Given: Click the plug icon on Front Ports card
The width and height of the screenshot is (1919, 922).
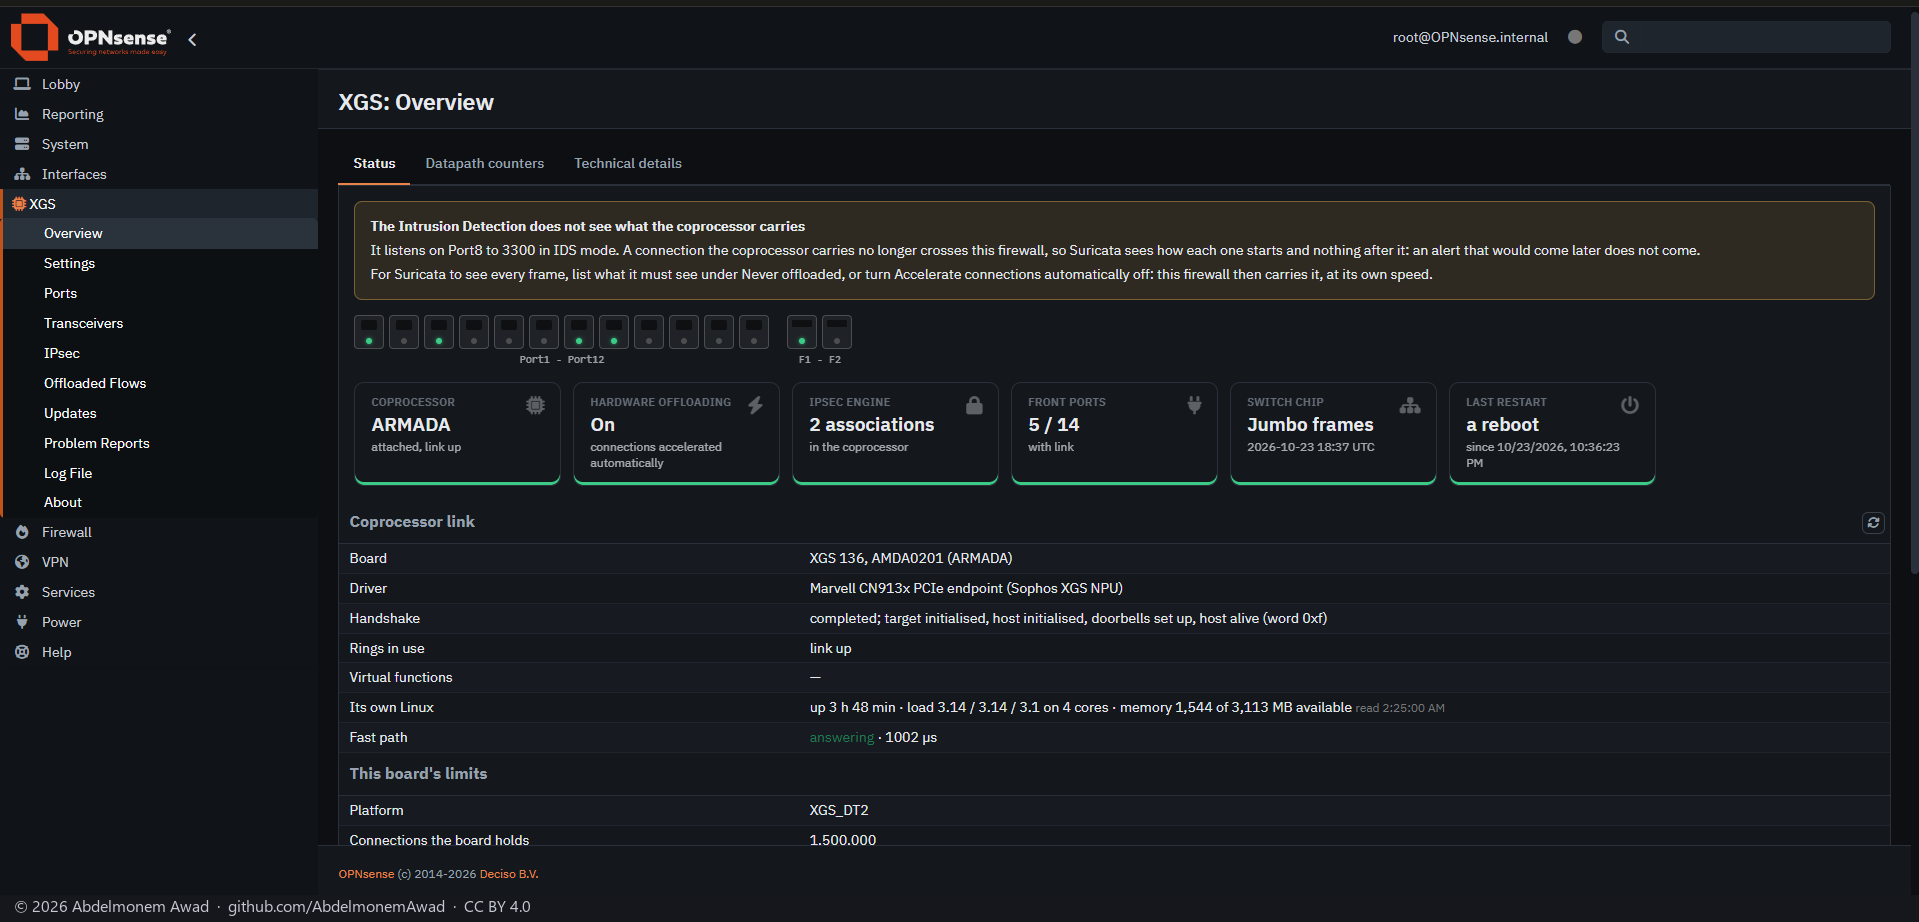Looking at the screenshot, I should (1194, 405).
